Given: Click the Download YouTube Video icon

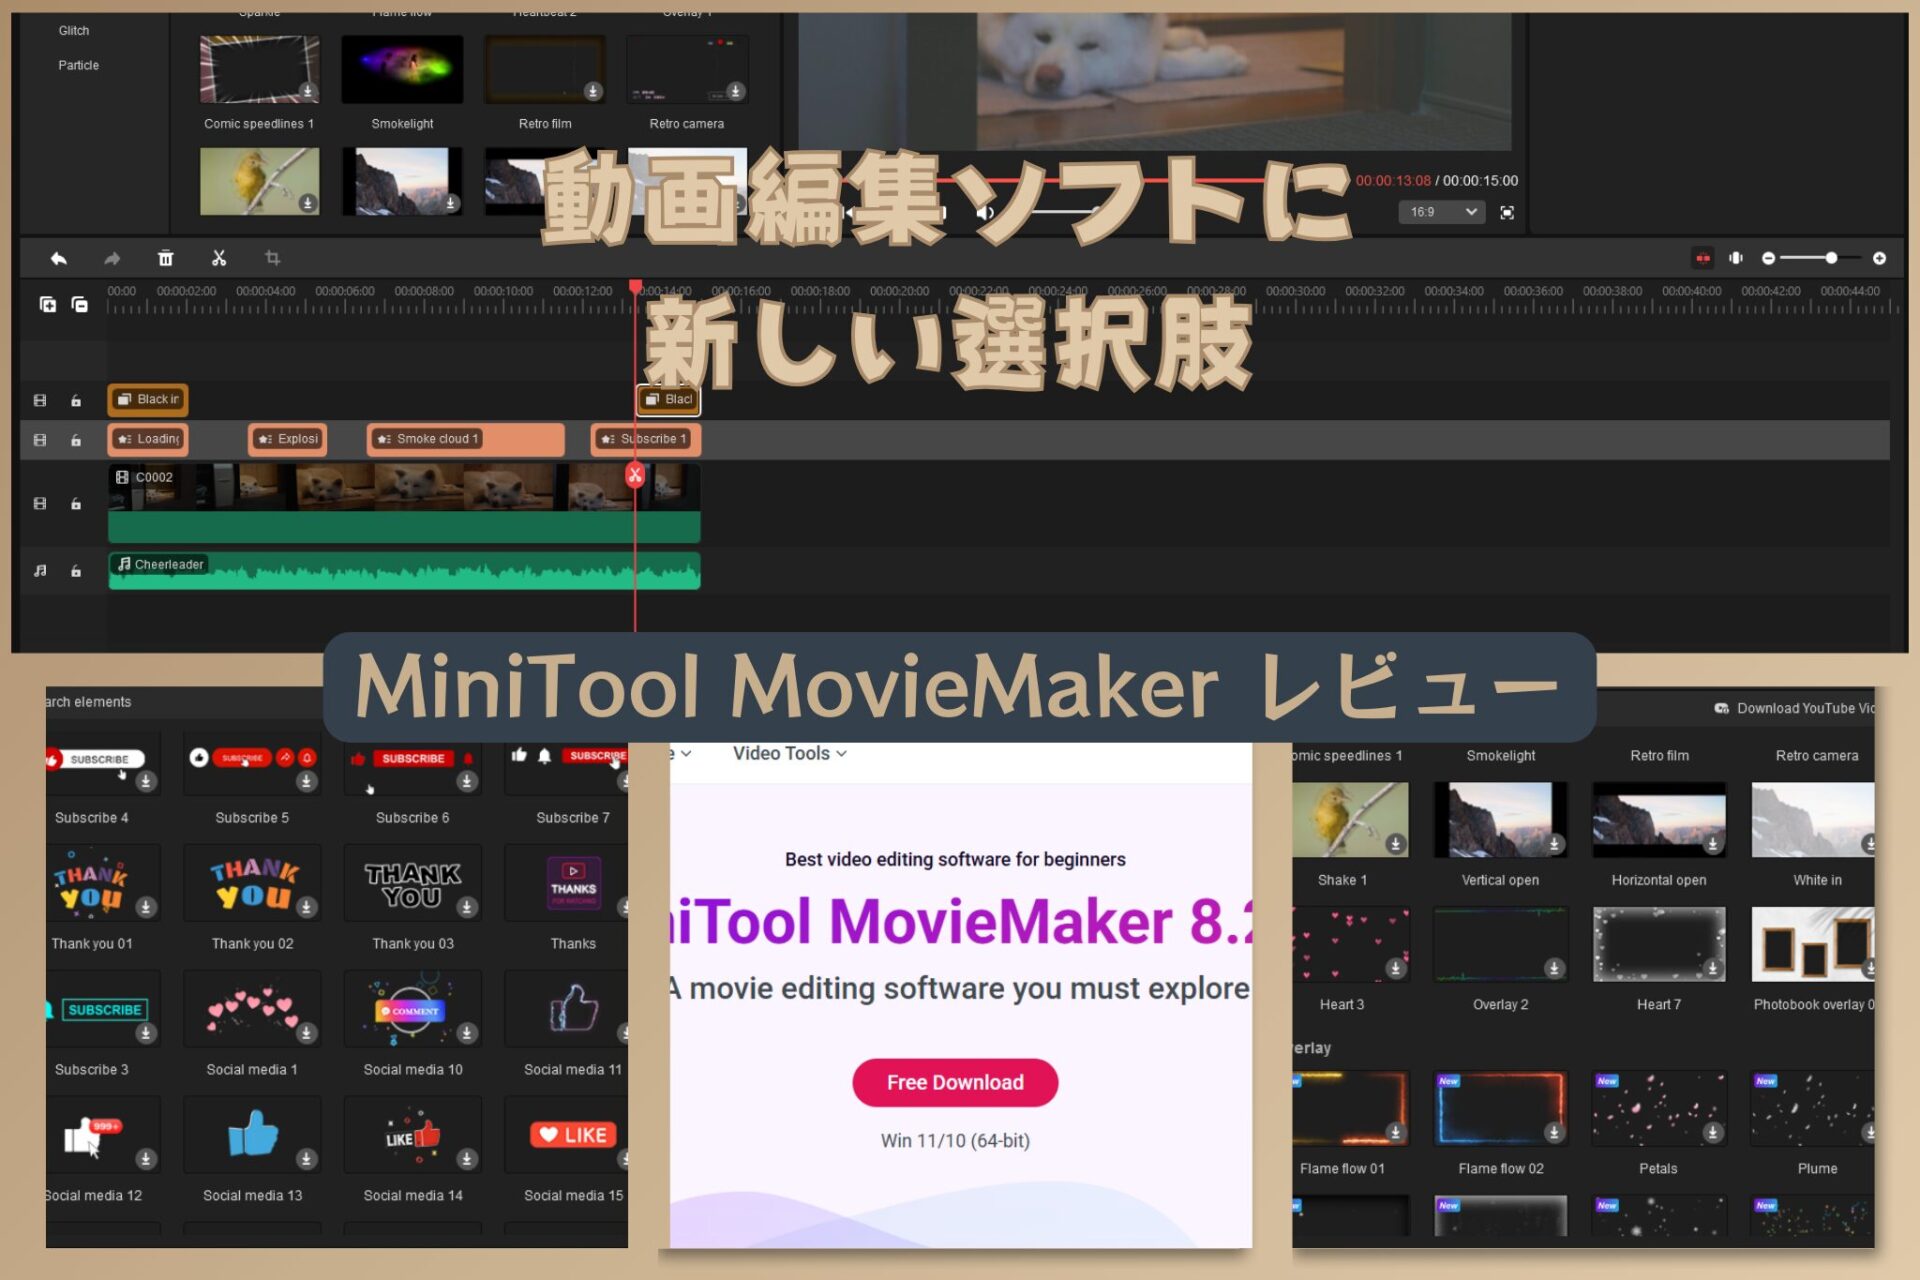Looking at the screenshot, I should click(x=1721, y=708).
